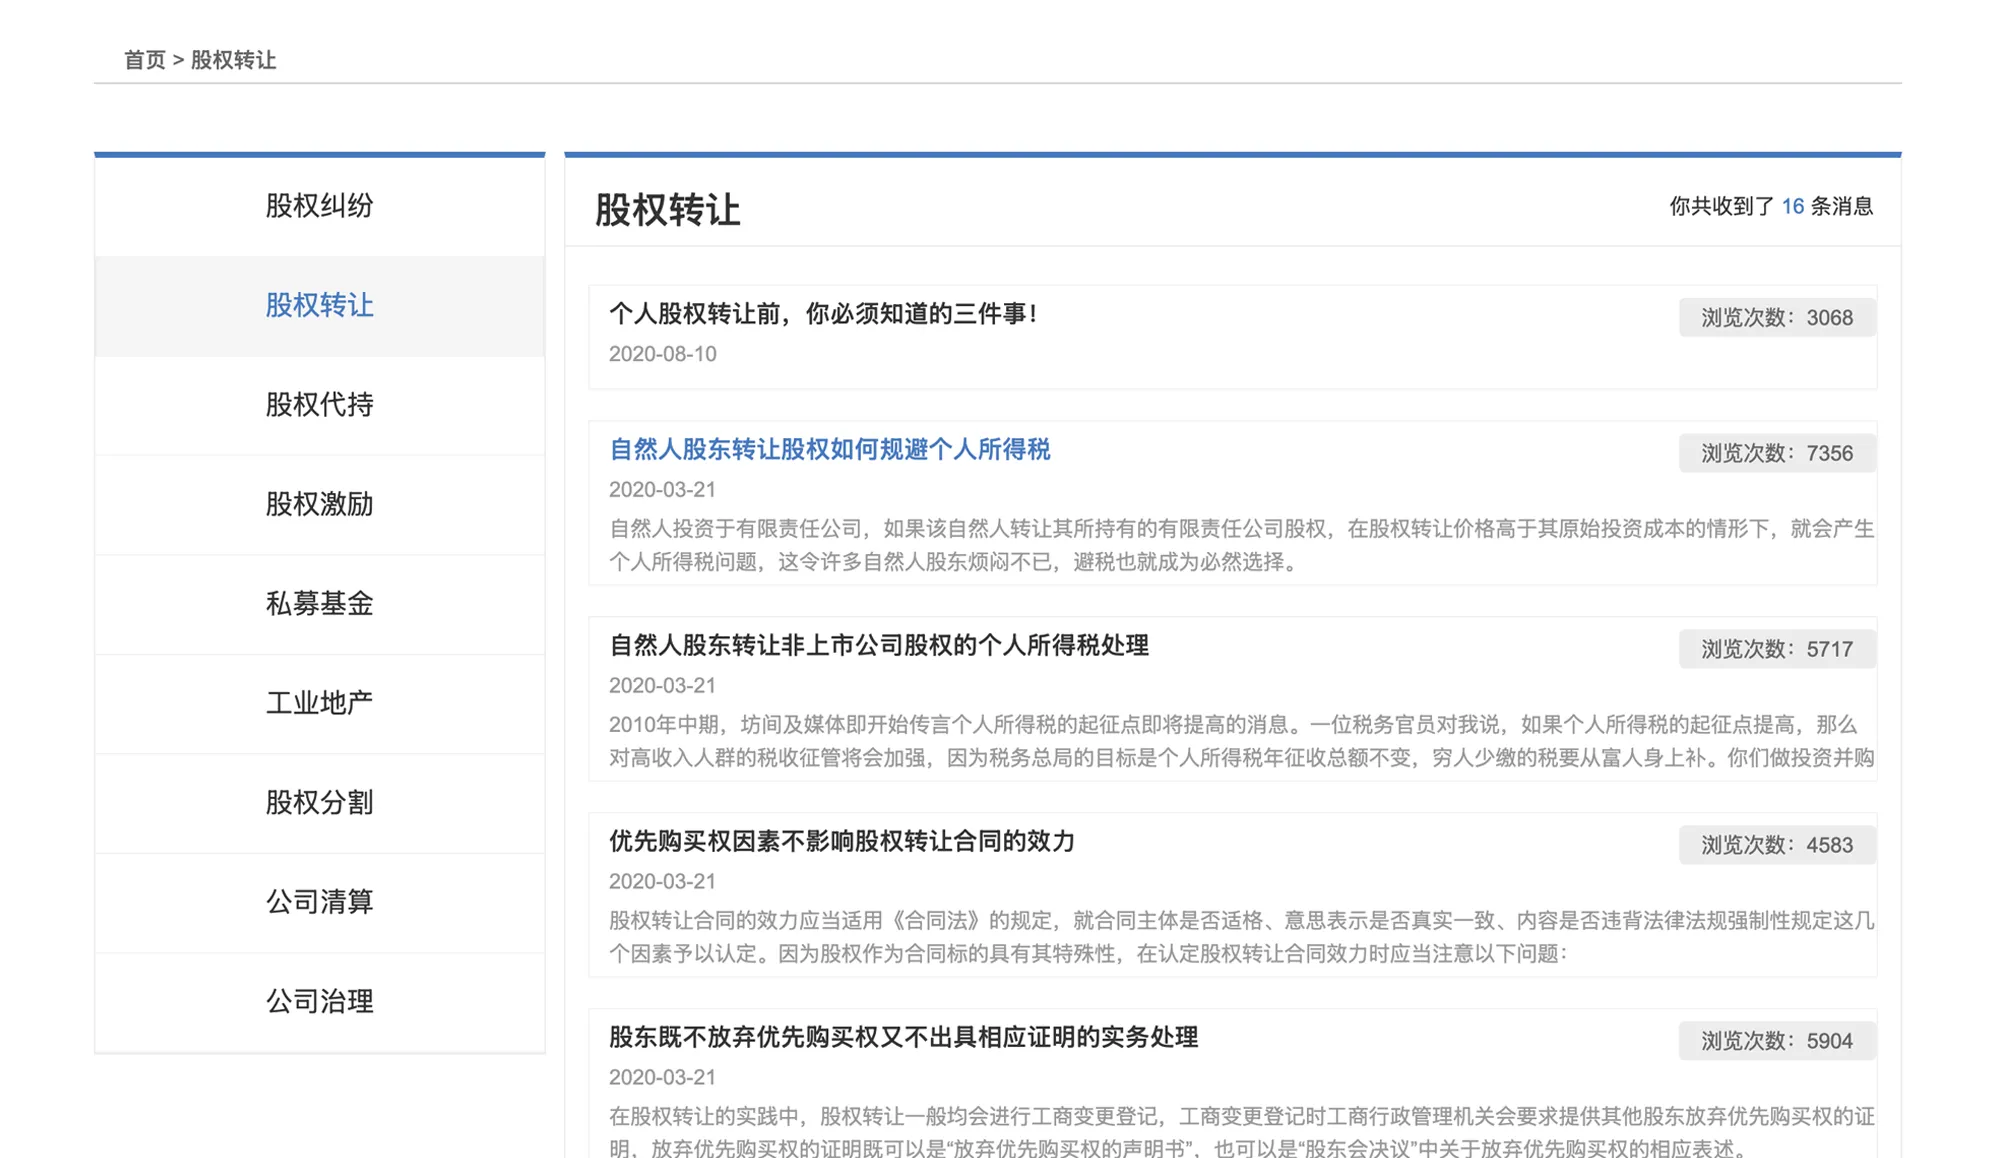
Task: Choose 工业地产 from the sidebar
Action: click(x=319, y=703)
